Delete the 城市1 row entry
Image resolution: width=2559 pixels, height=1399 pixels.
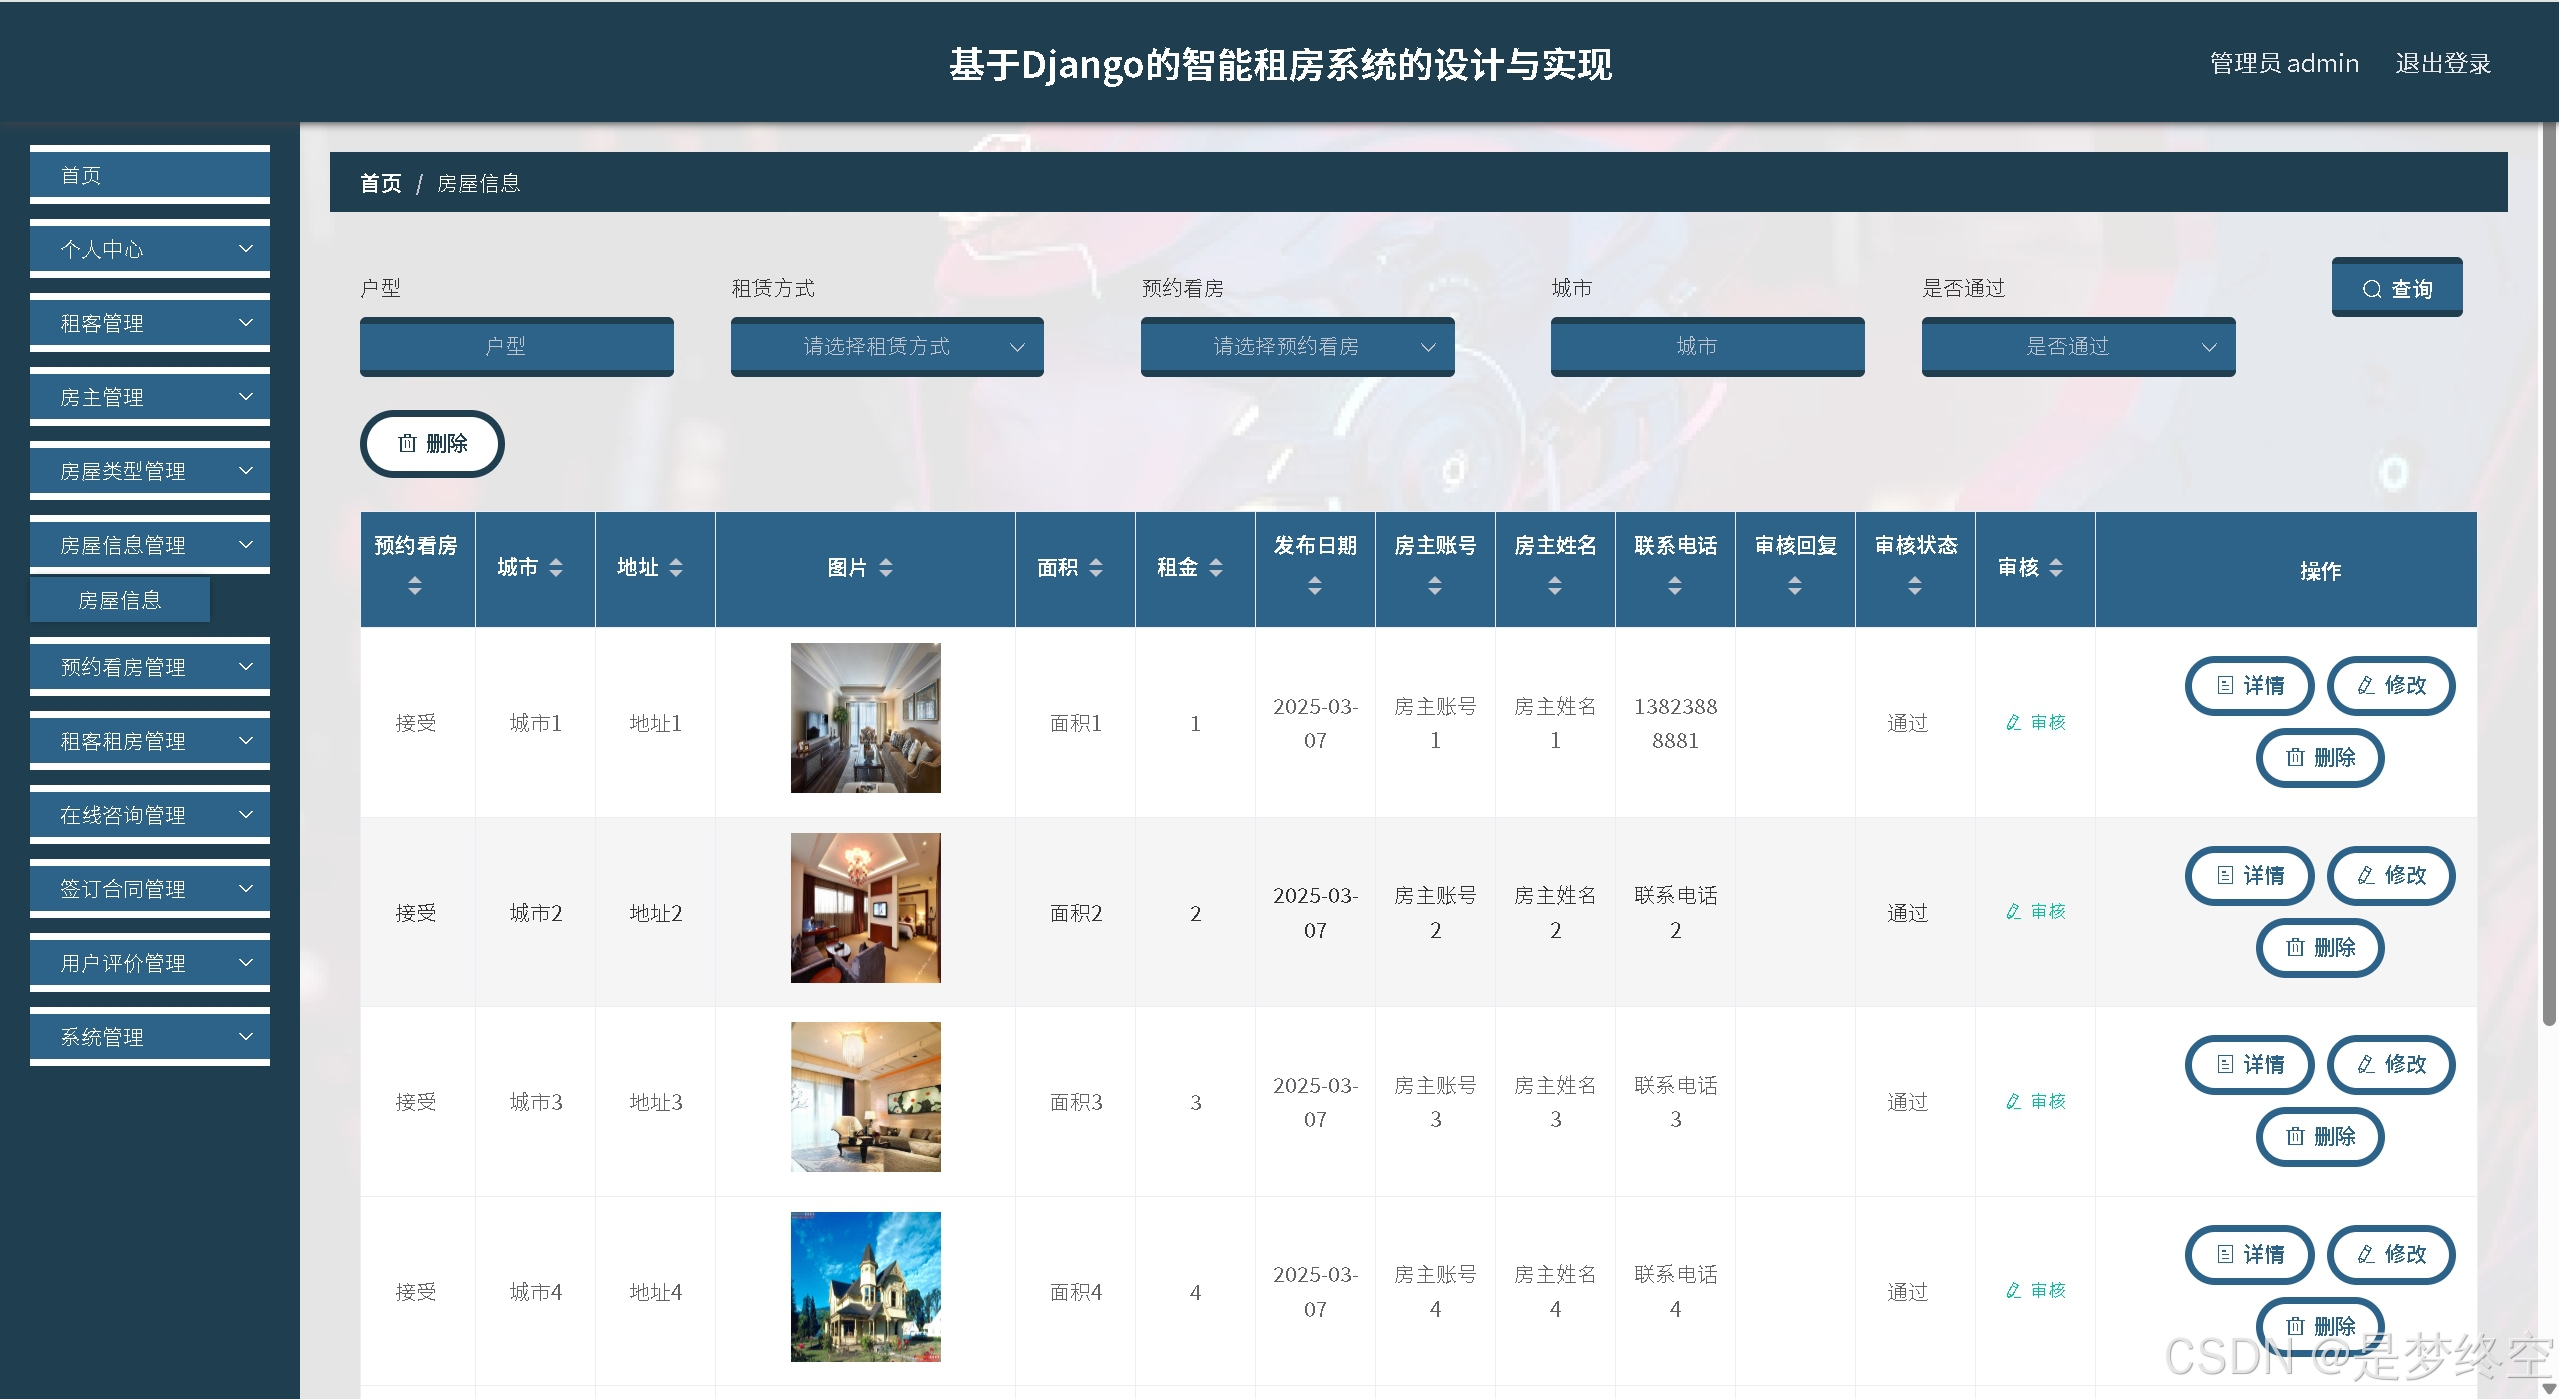2319,757
